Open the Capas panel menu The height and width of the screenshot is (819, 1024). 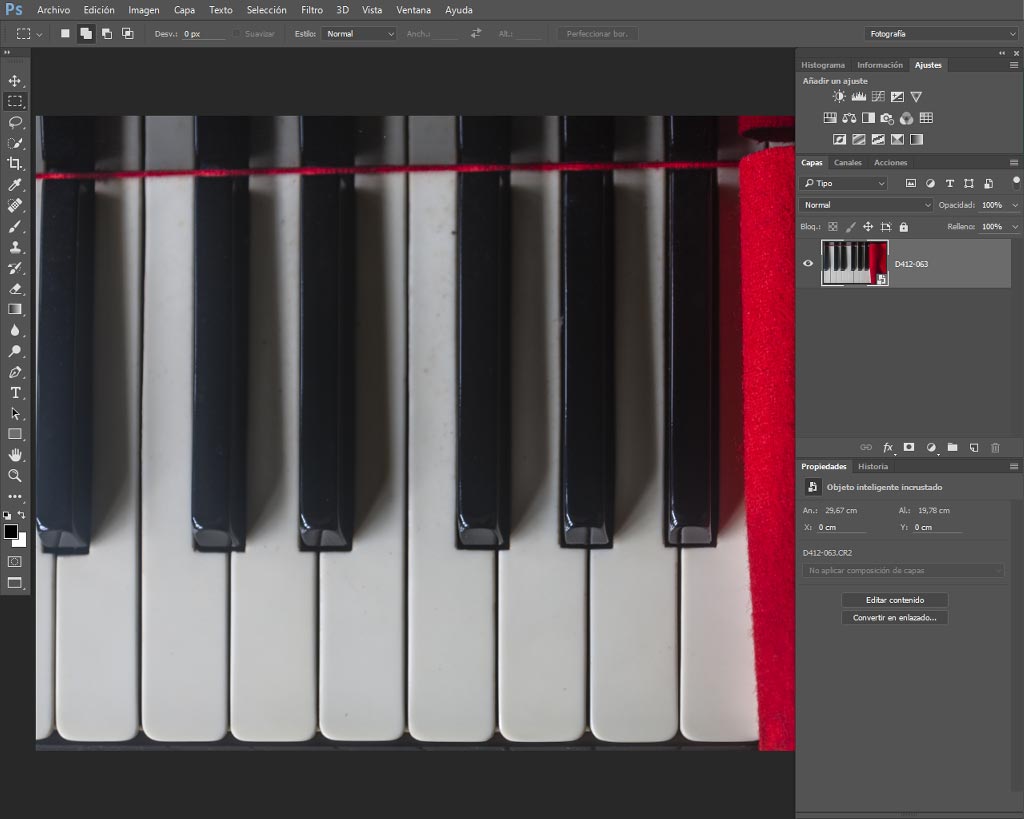coord(1014,163)
